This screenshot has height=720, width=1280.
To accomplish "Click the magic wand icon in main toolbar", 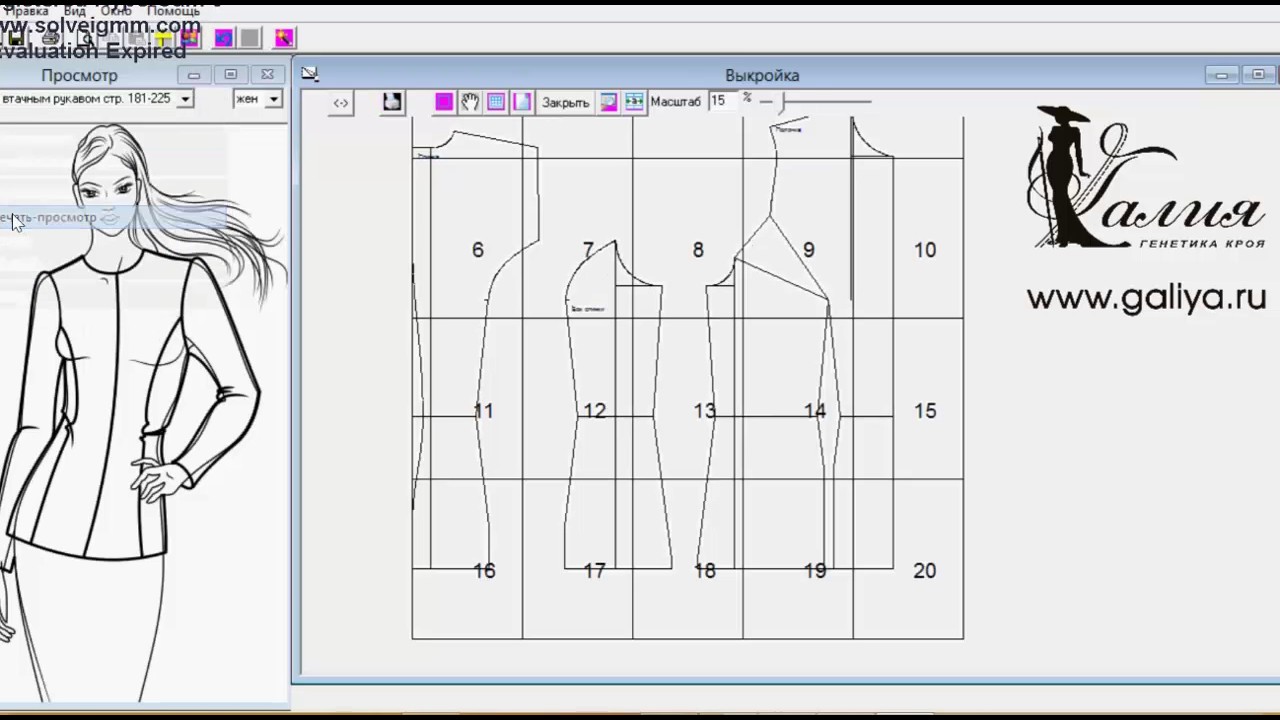I will pos(284,38).
